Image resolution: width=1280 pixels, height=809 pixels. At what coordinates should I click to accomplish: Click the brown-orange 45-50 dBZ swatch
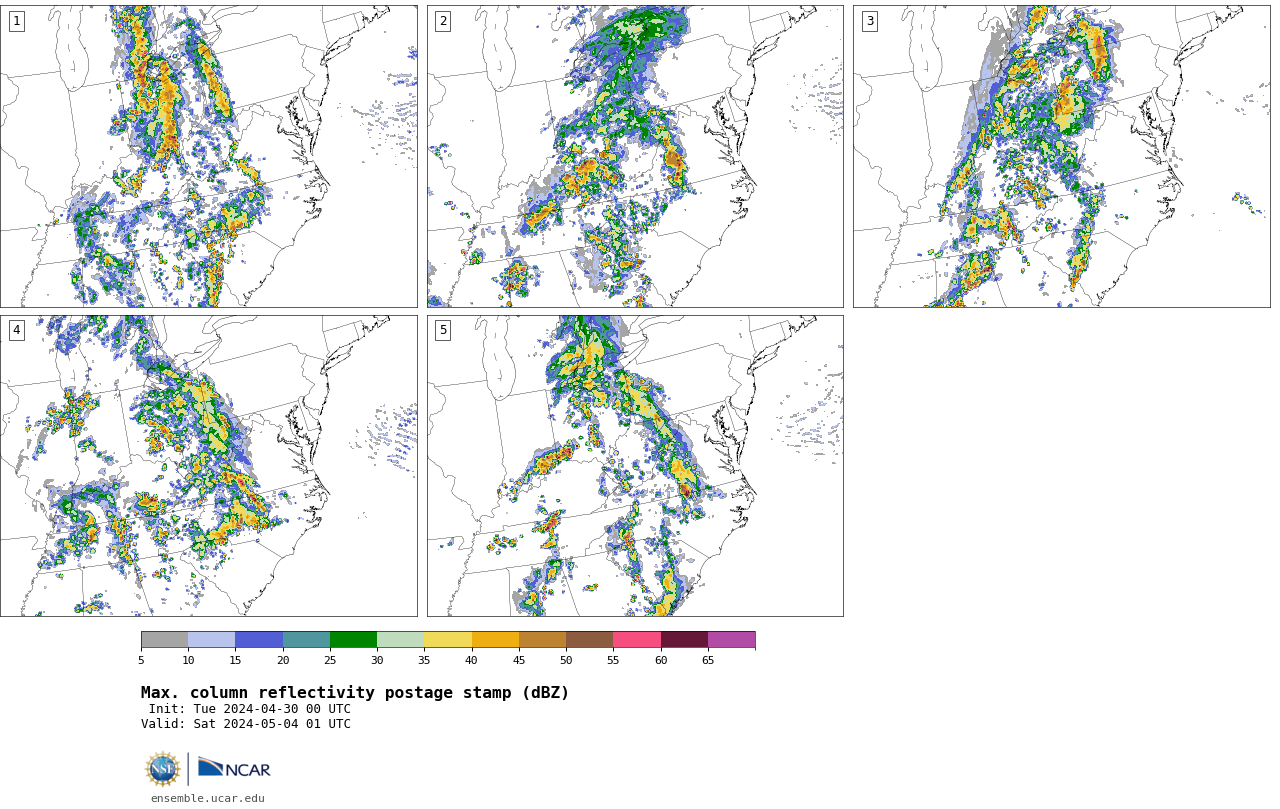(542, 640)
